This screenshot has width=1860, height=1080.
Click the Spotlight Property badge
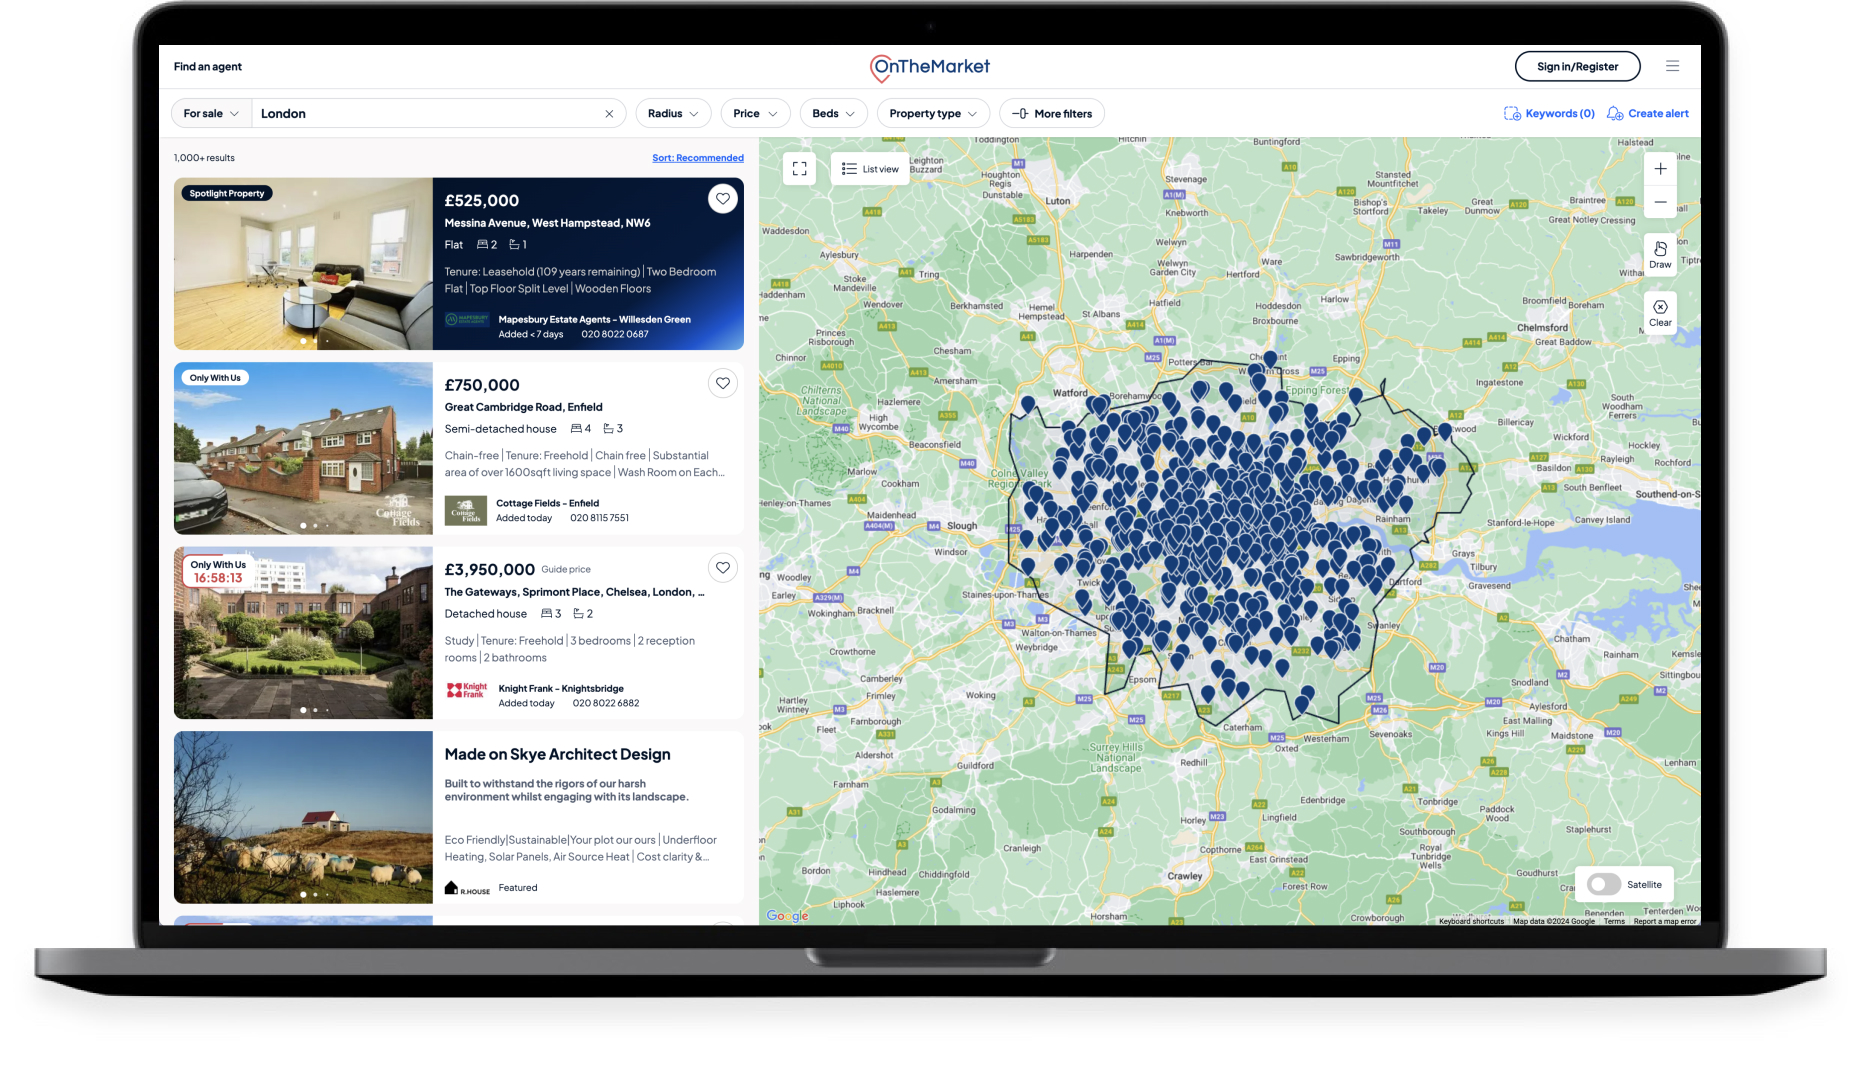(227, 193)
